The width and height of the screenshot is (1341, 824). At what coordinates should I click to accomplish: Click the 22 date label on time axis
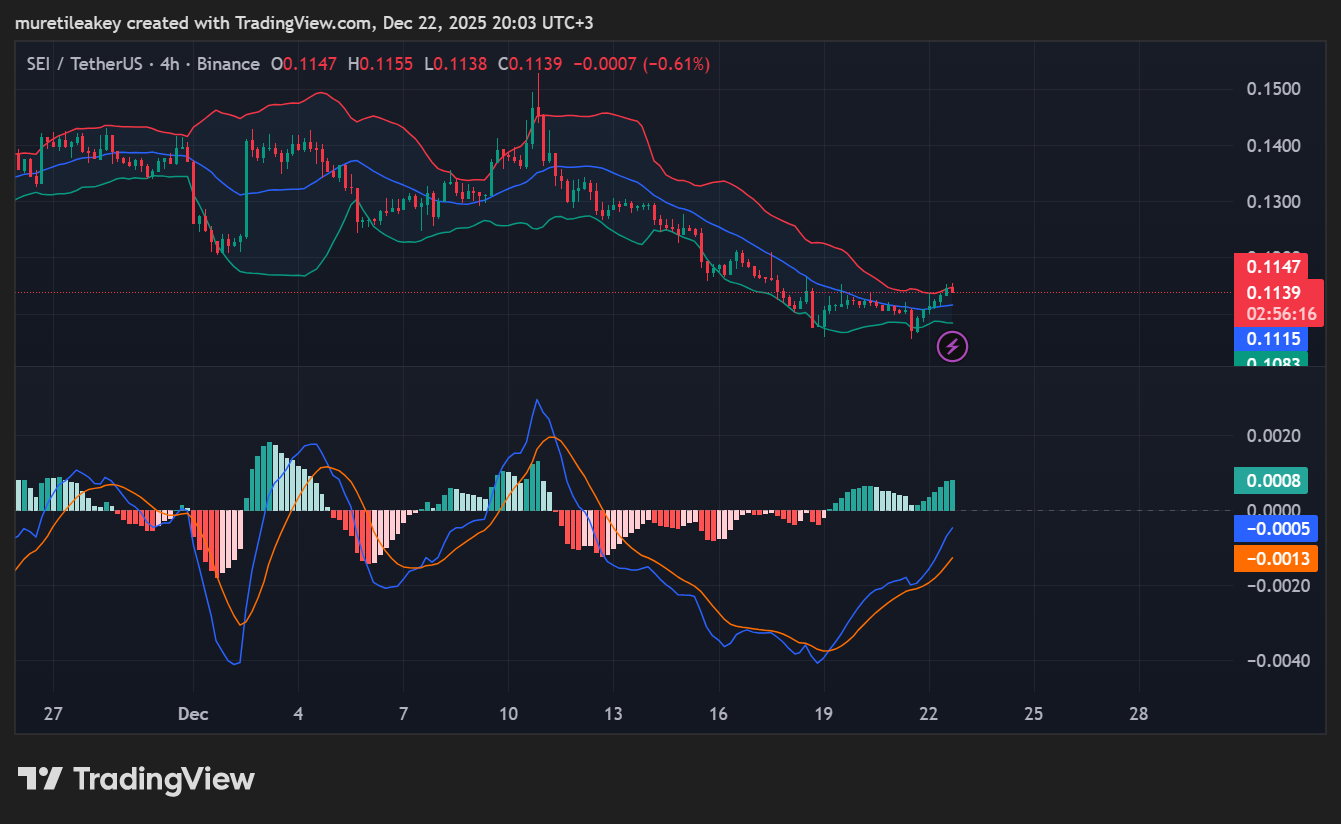(929, 714)
